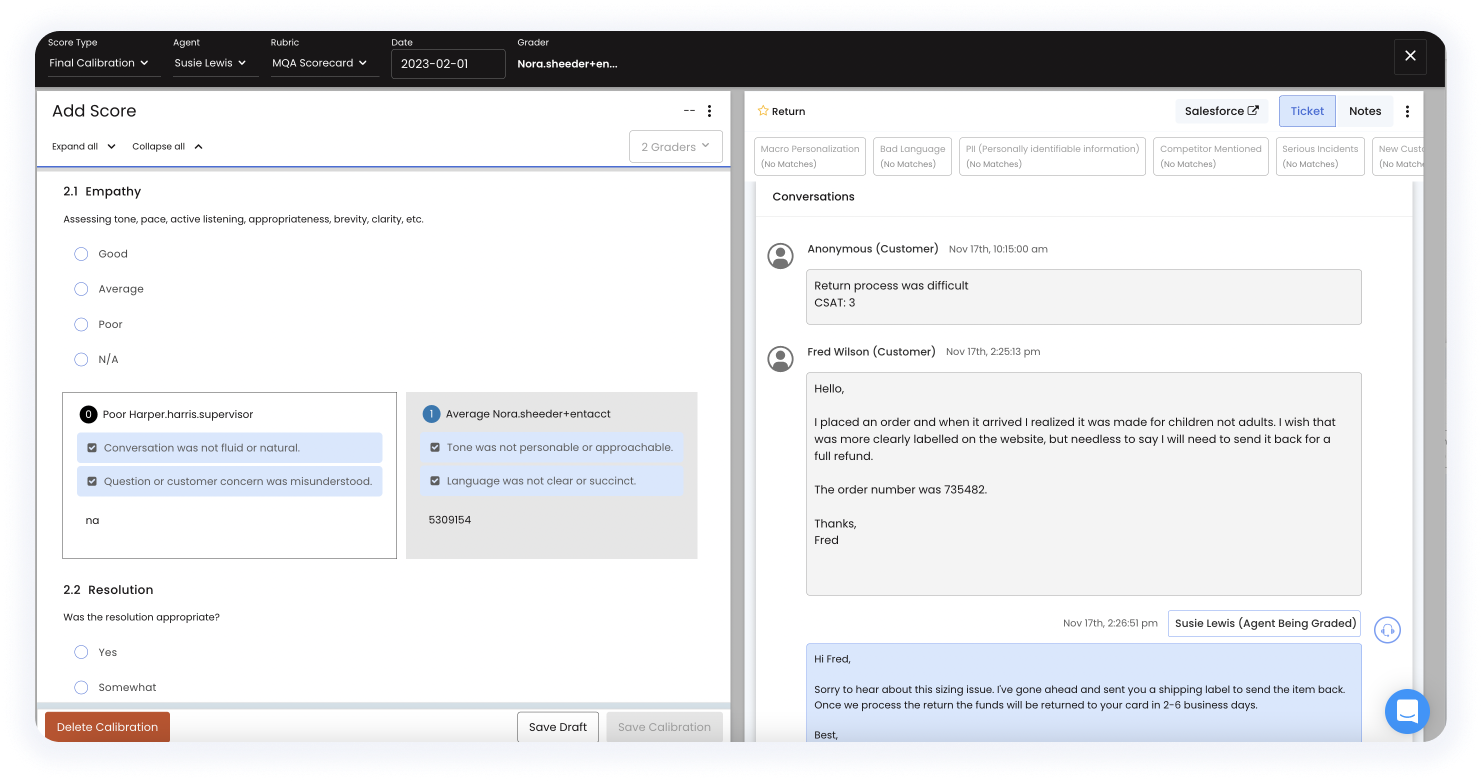Open the 2 Graders dropdown
This screenshot has height=781, width=1482.
[x=675, y=146]
